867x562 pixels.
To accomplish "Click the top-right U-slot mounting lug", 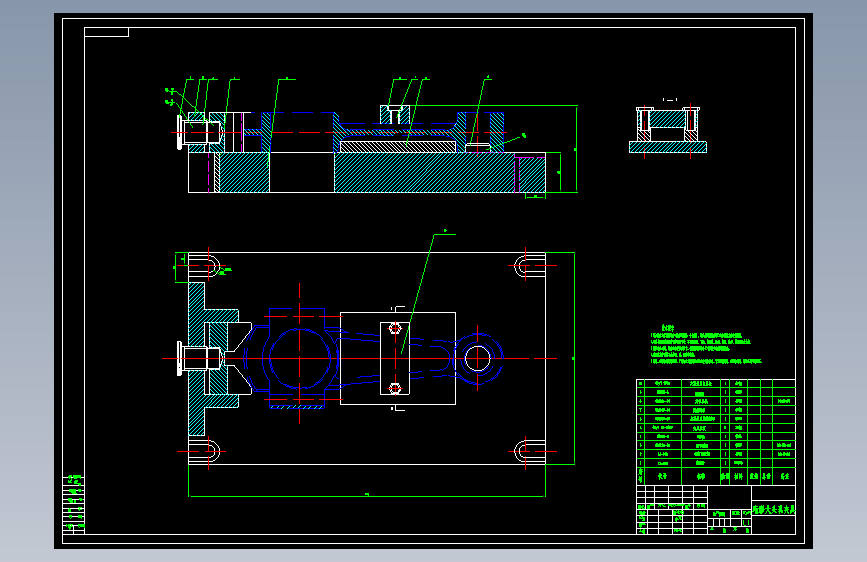I will [x=530, y=266].
